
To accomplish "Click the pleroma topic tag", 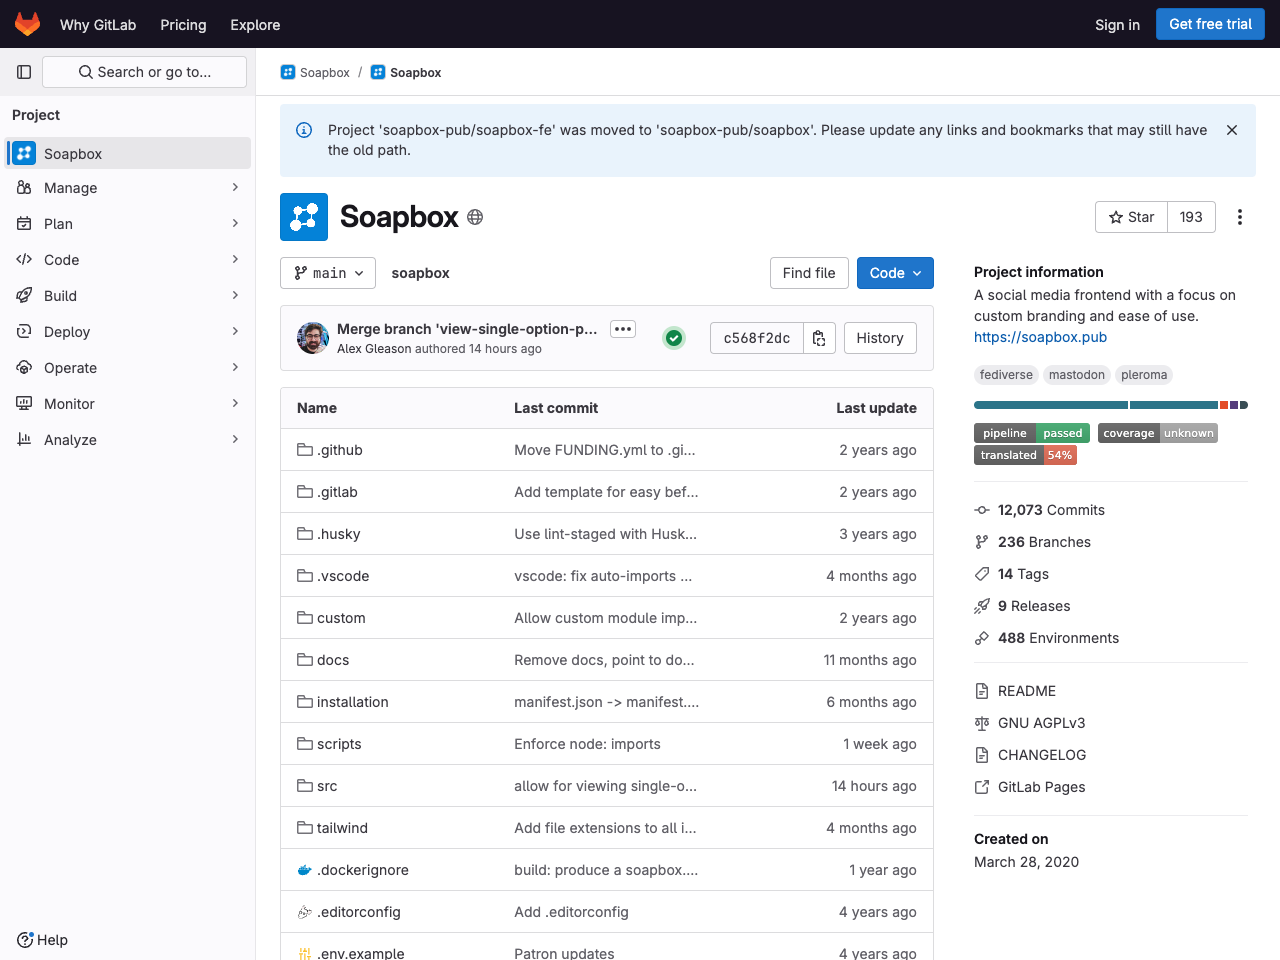I will tap(1144, 375).
